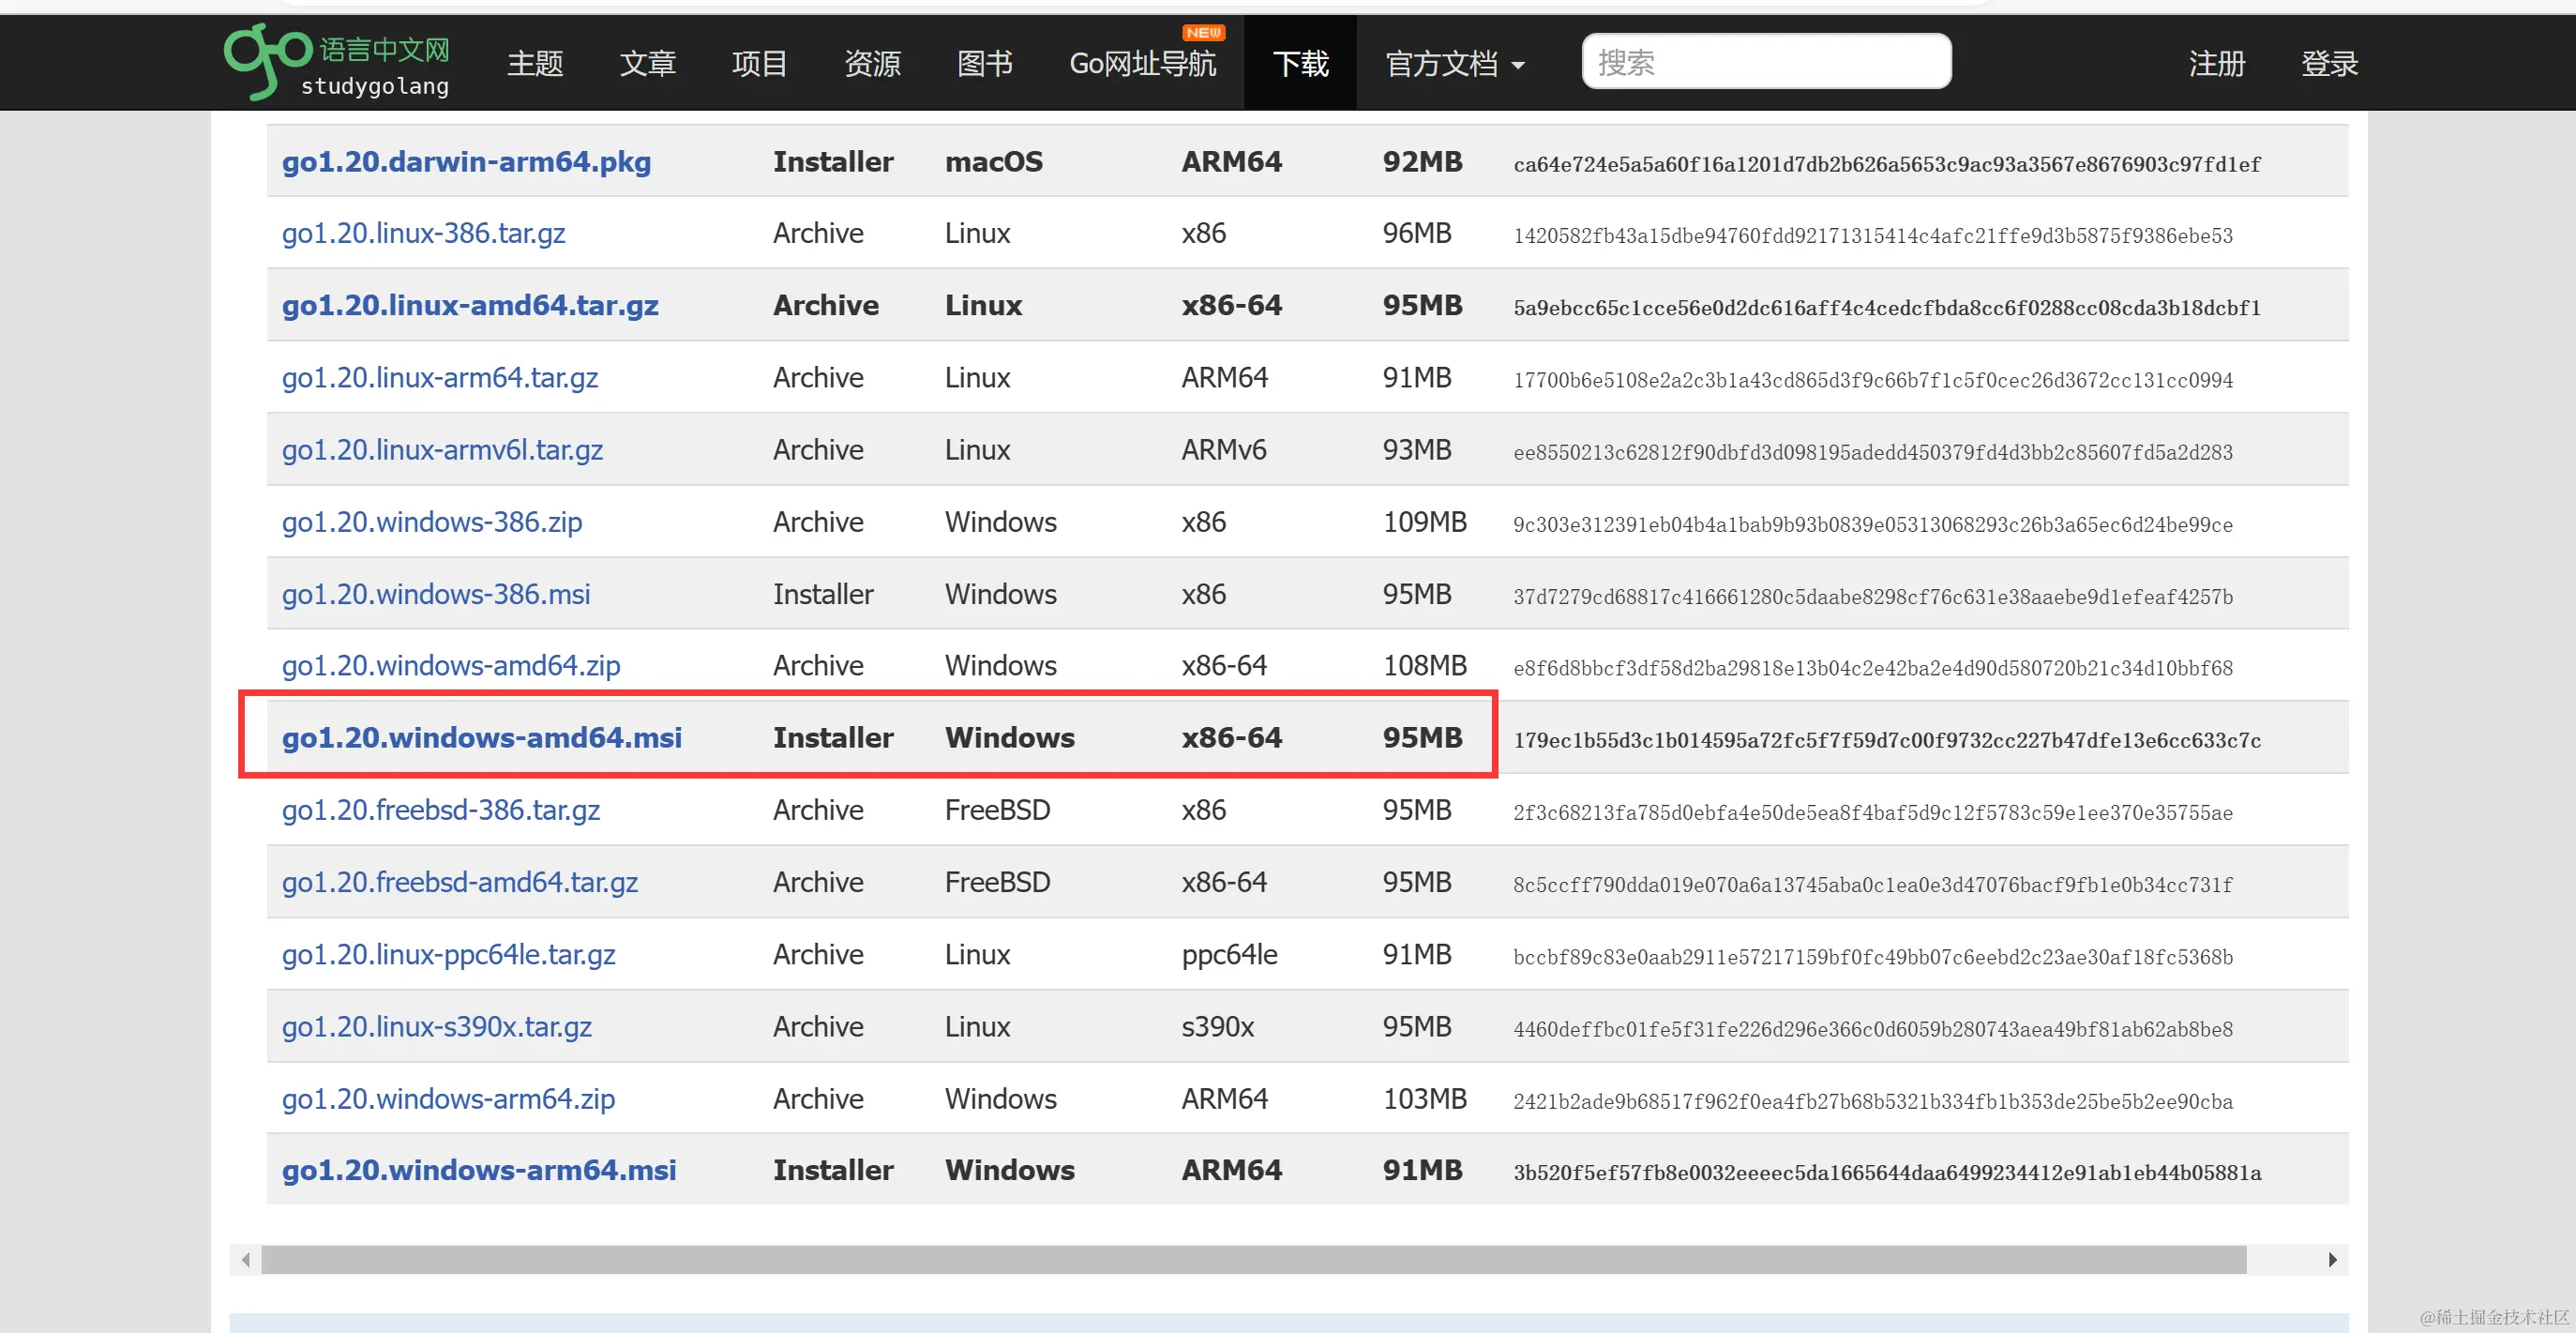Download go1.20.darwin-arm64.pkg installer
This screenshot has width=2576, height=1333.
click(x=466, y=162)
